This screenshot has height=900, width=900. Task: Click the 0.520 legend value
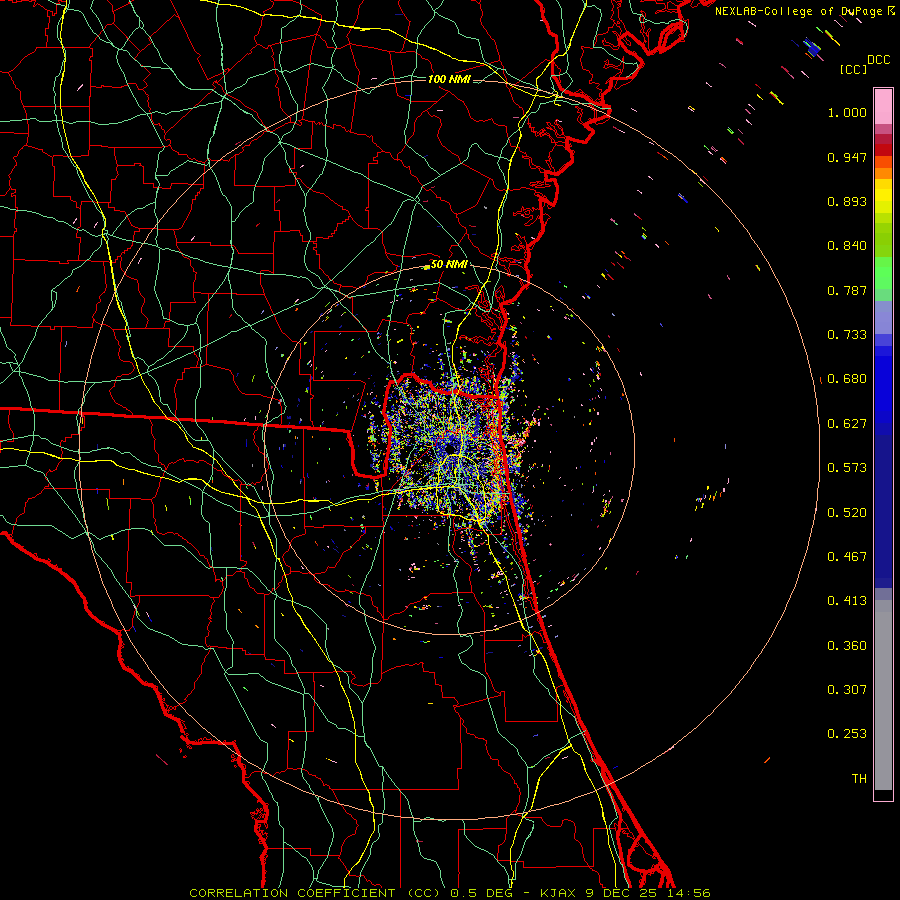[x=847, y=513]
